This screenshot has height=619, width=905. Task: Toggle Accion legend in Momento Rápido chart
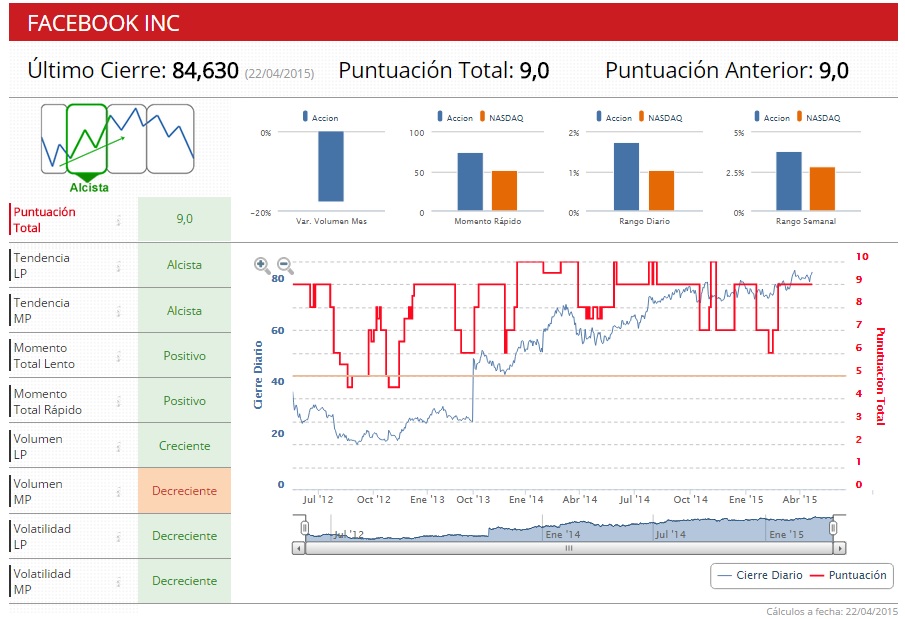(455, 117)
